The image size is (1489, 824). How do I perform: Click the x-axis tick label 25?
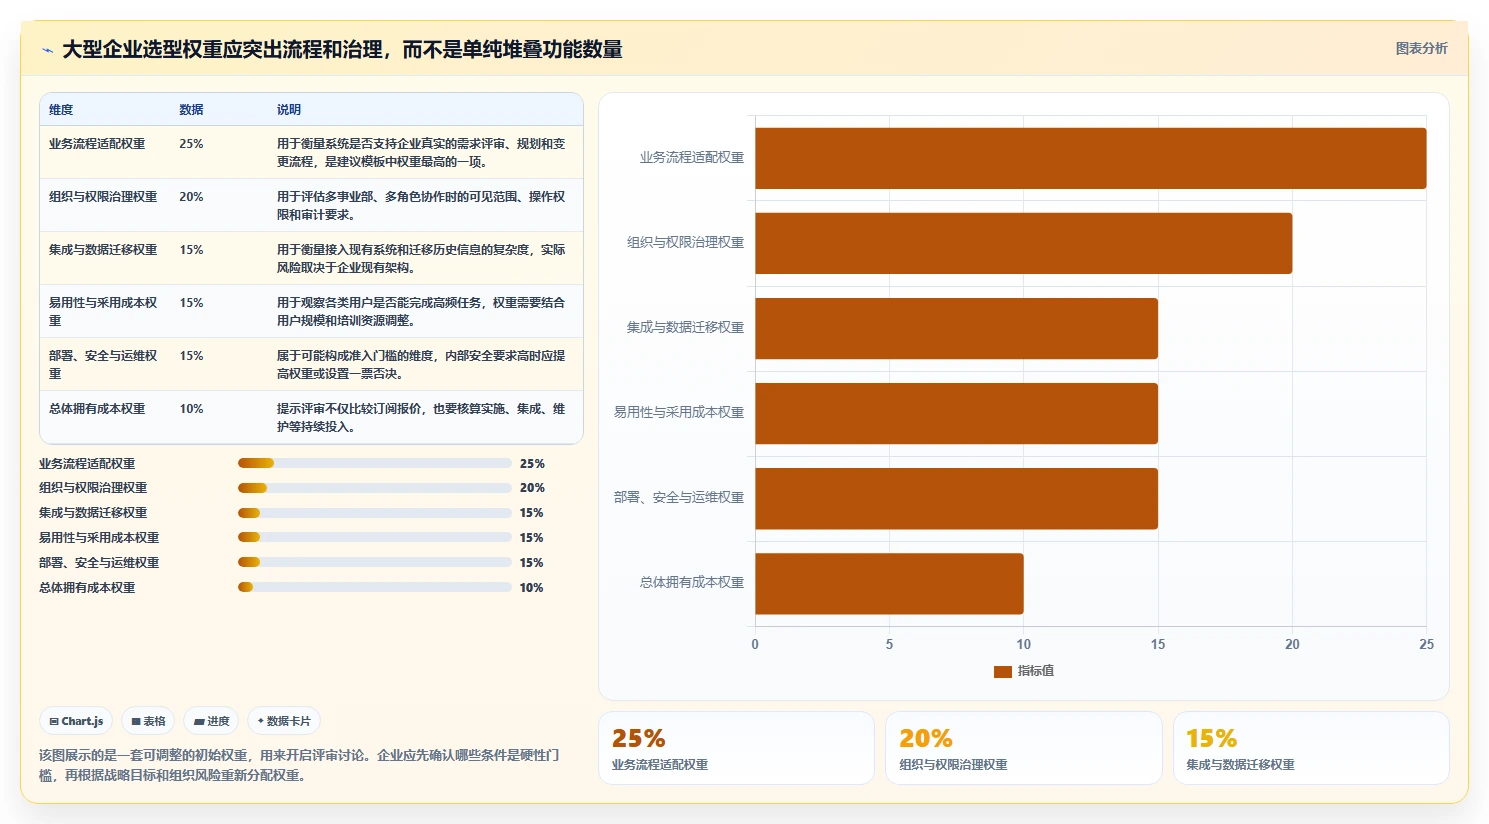pos(1426,645)
